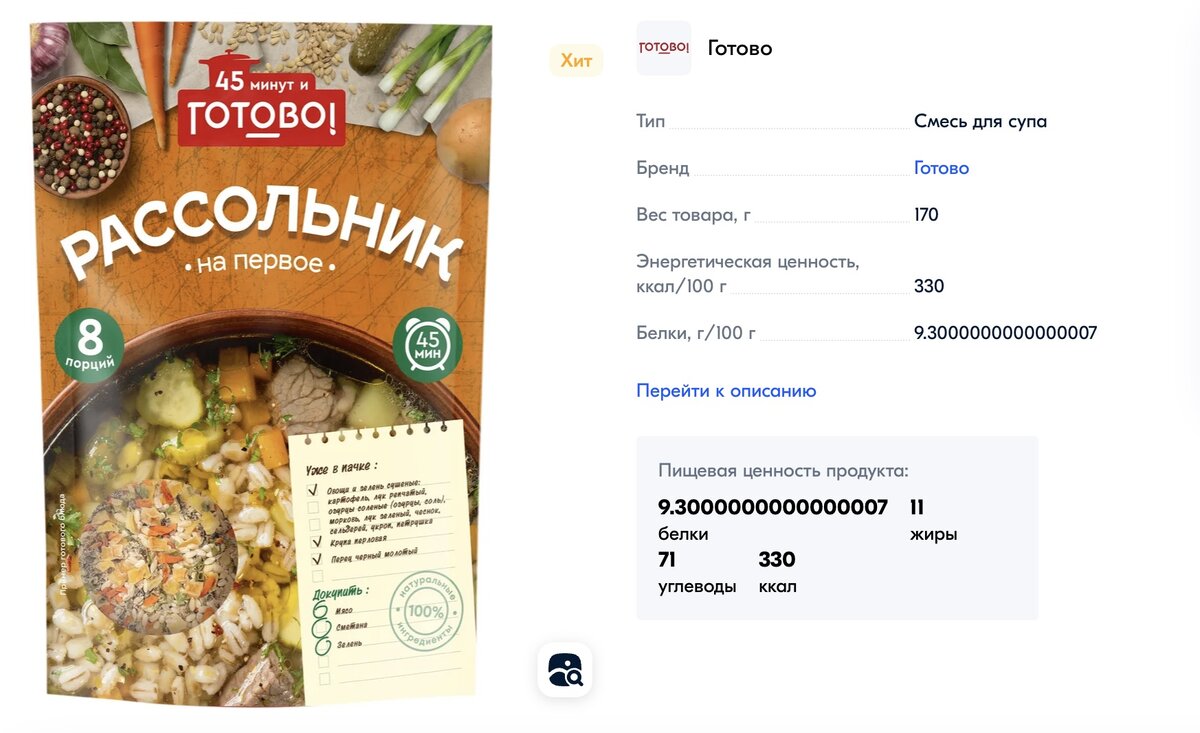Screen dimensions: 1200x733
Task: Click the pepper bowl on the package
Action: [80, 135]
